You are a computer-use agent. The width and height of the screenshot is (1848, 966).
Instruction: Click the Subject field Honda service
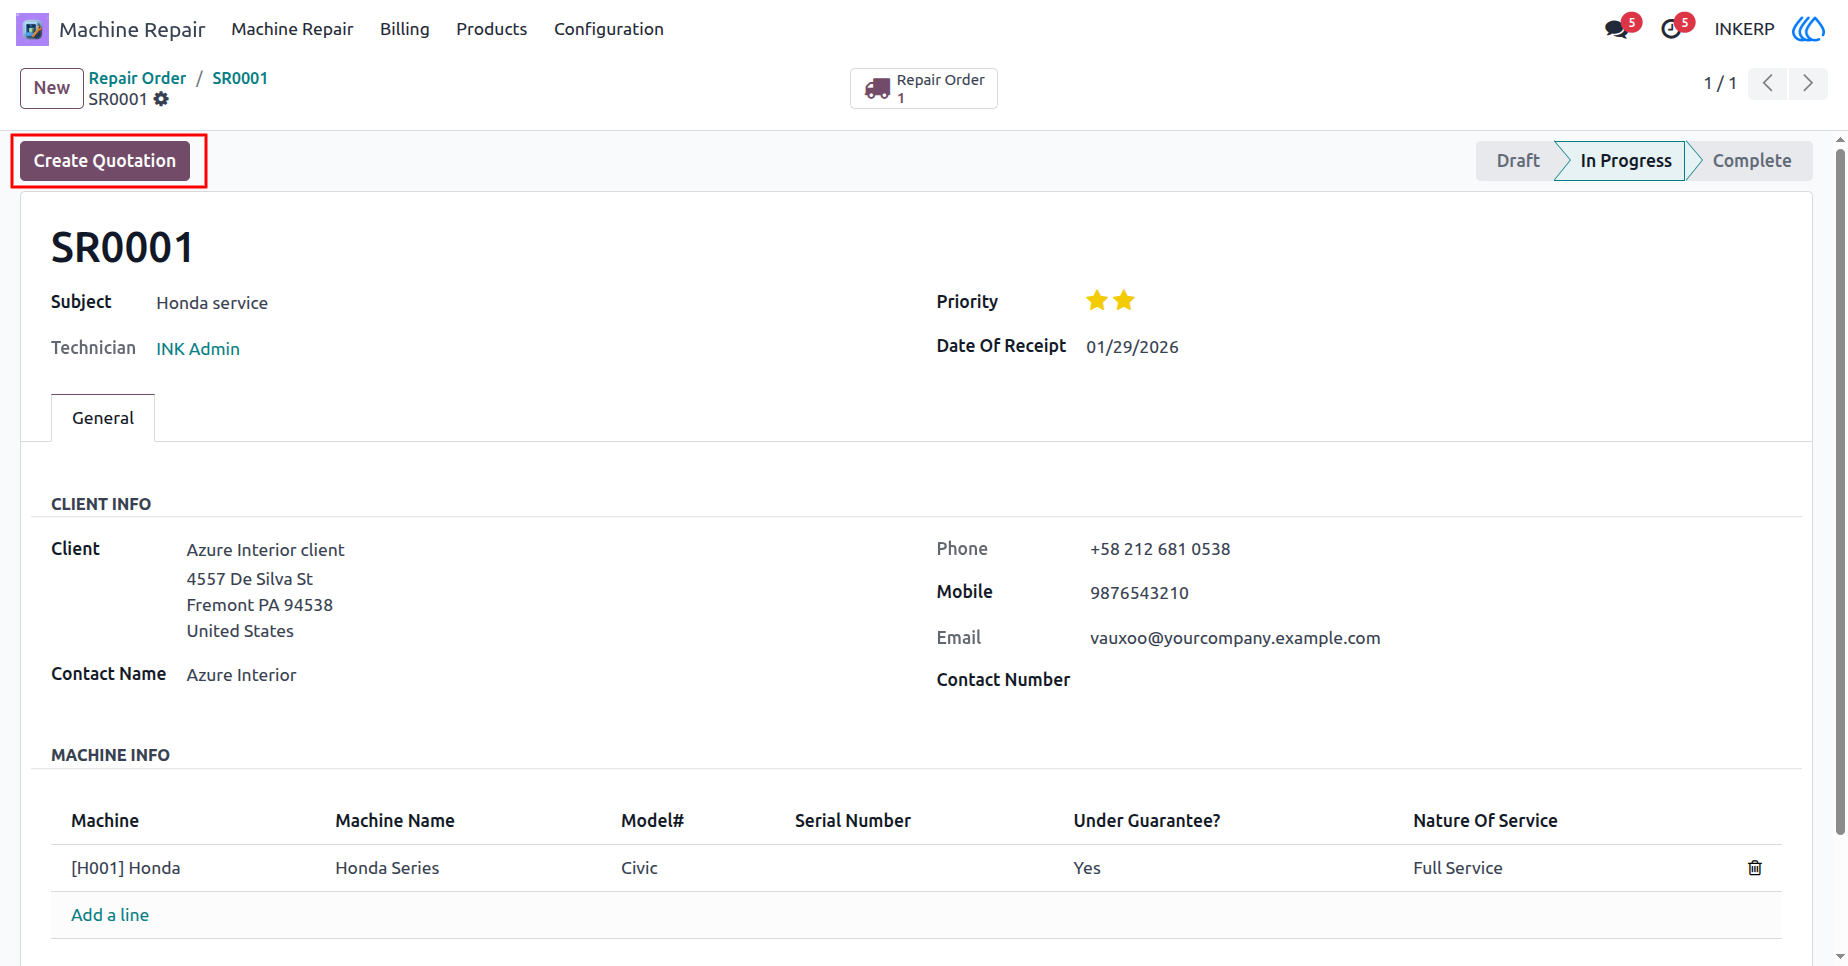(x=212, y=303)
